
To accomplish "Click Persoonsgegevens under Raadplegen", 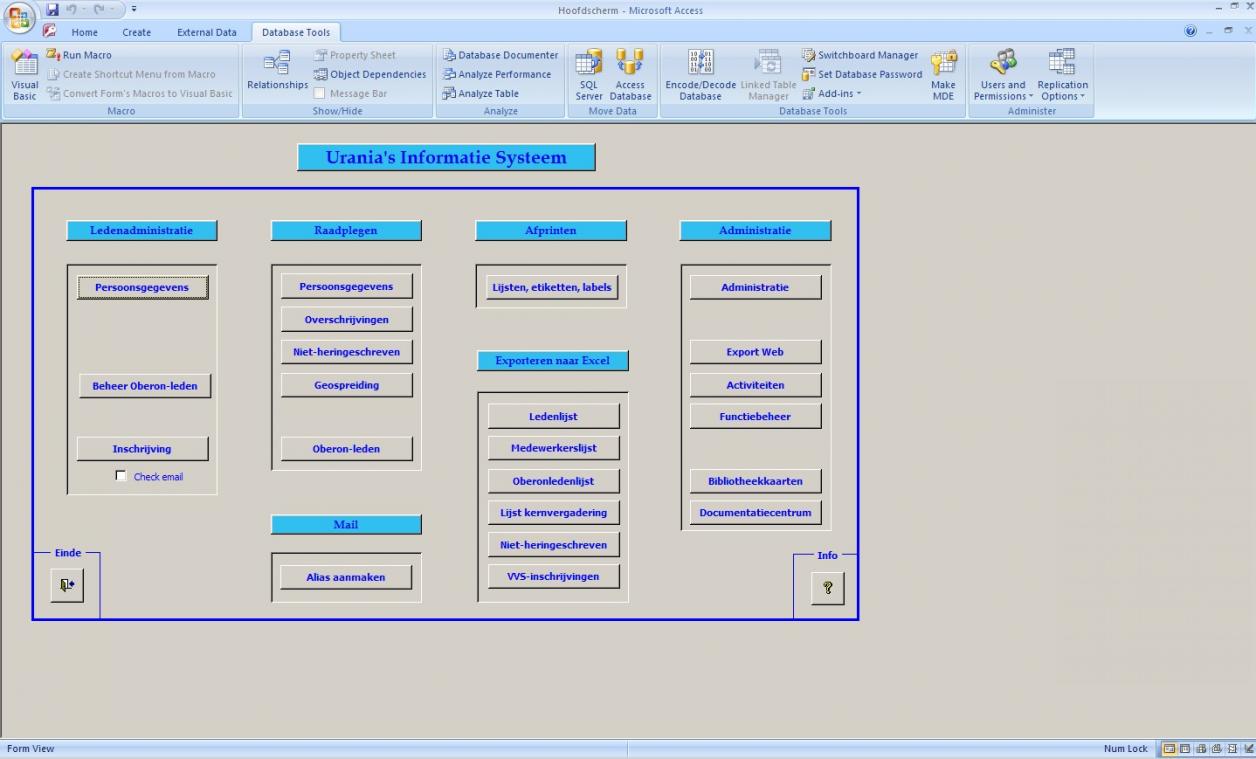I will (346, 286).
